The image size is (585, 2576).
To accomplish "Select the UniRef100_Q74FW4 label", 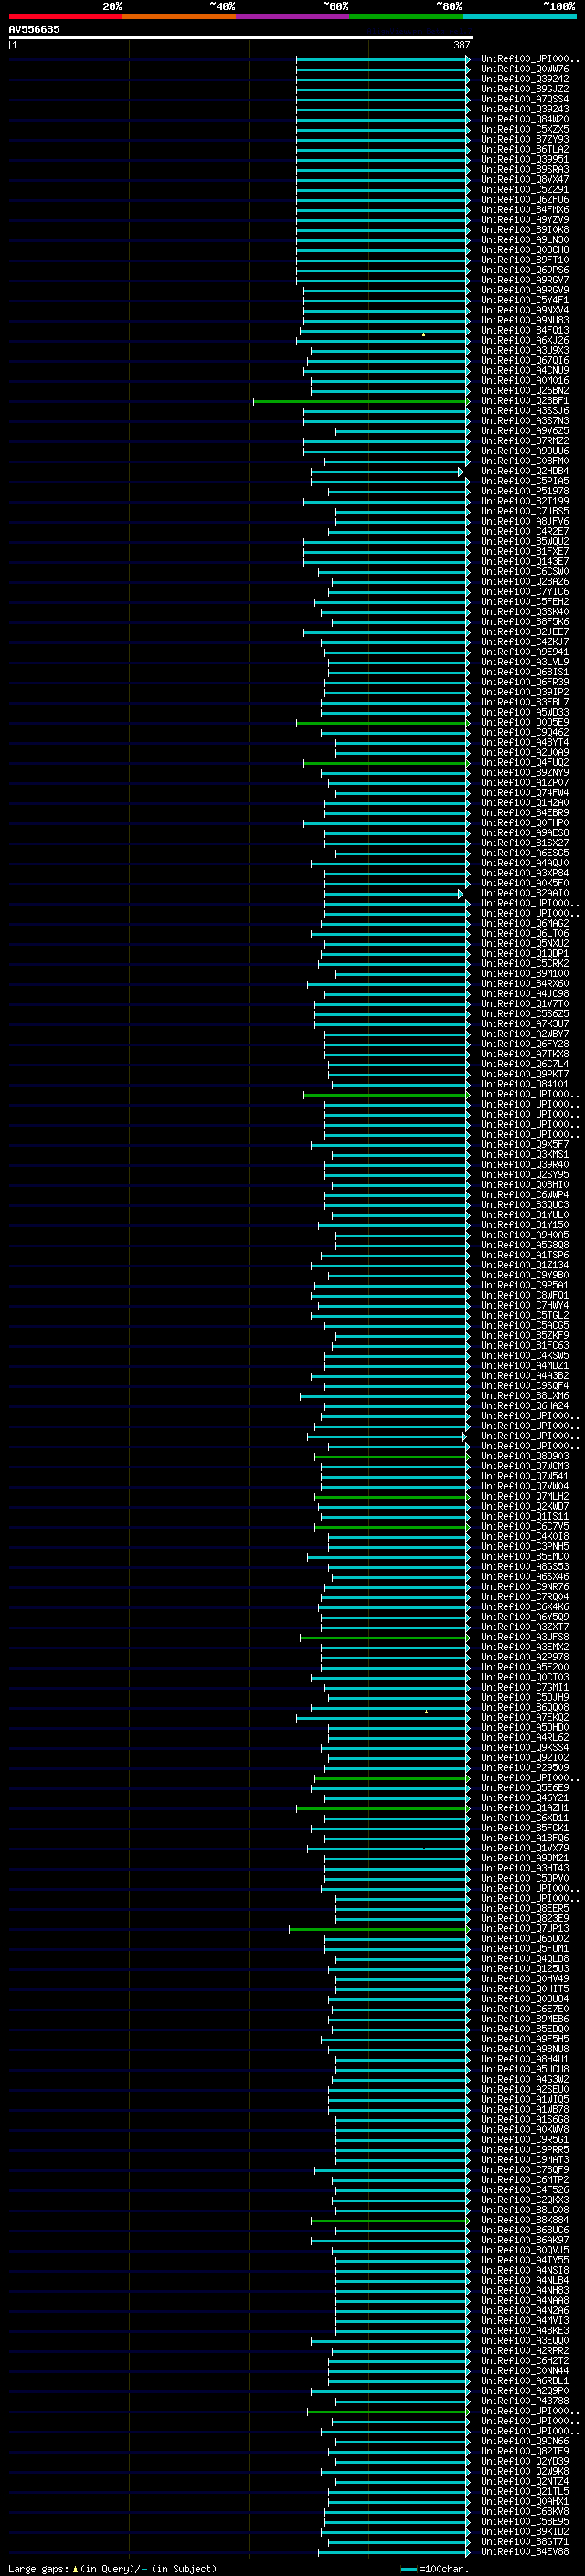I will [525, 792].
